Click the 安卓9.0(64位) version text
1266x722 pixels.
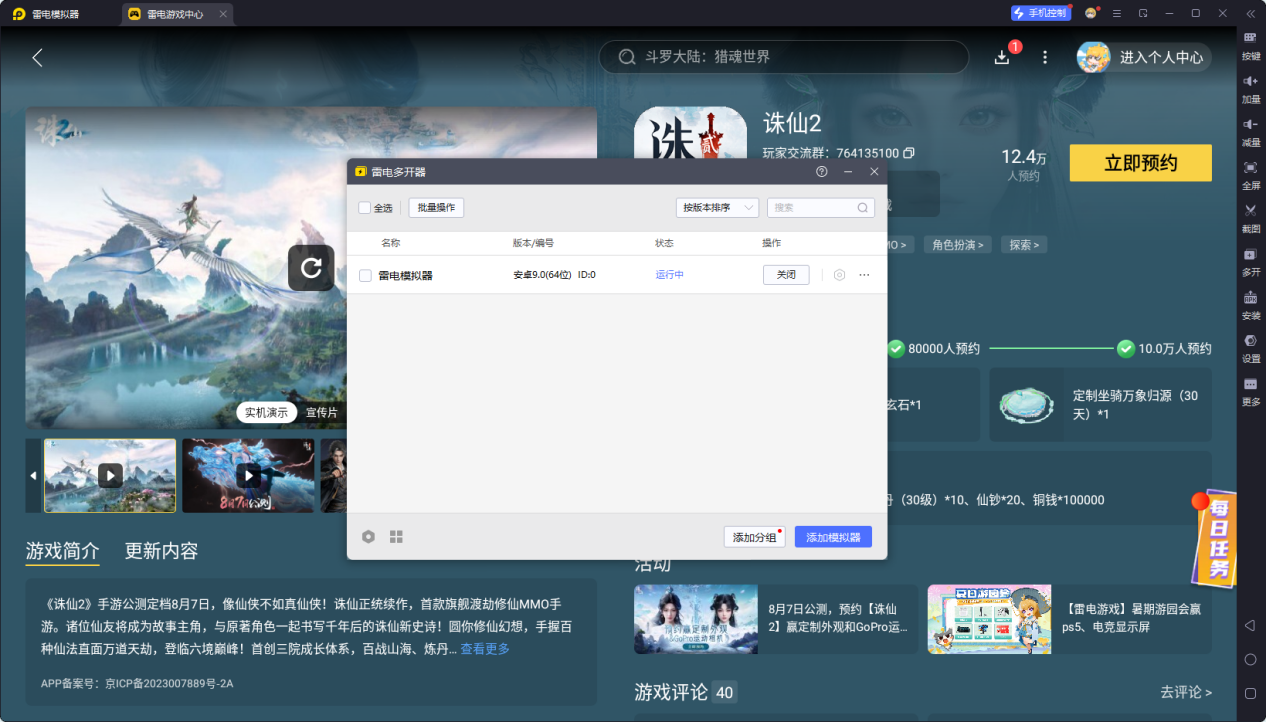[542, 275]
